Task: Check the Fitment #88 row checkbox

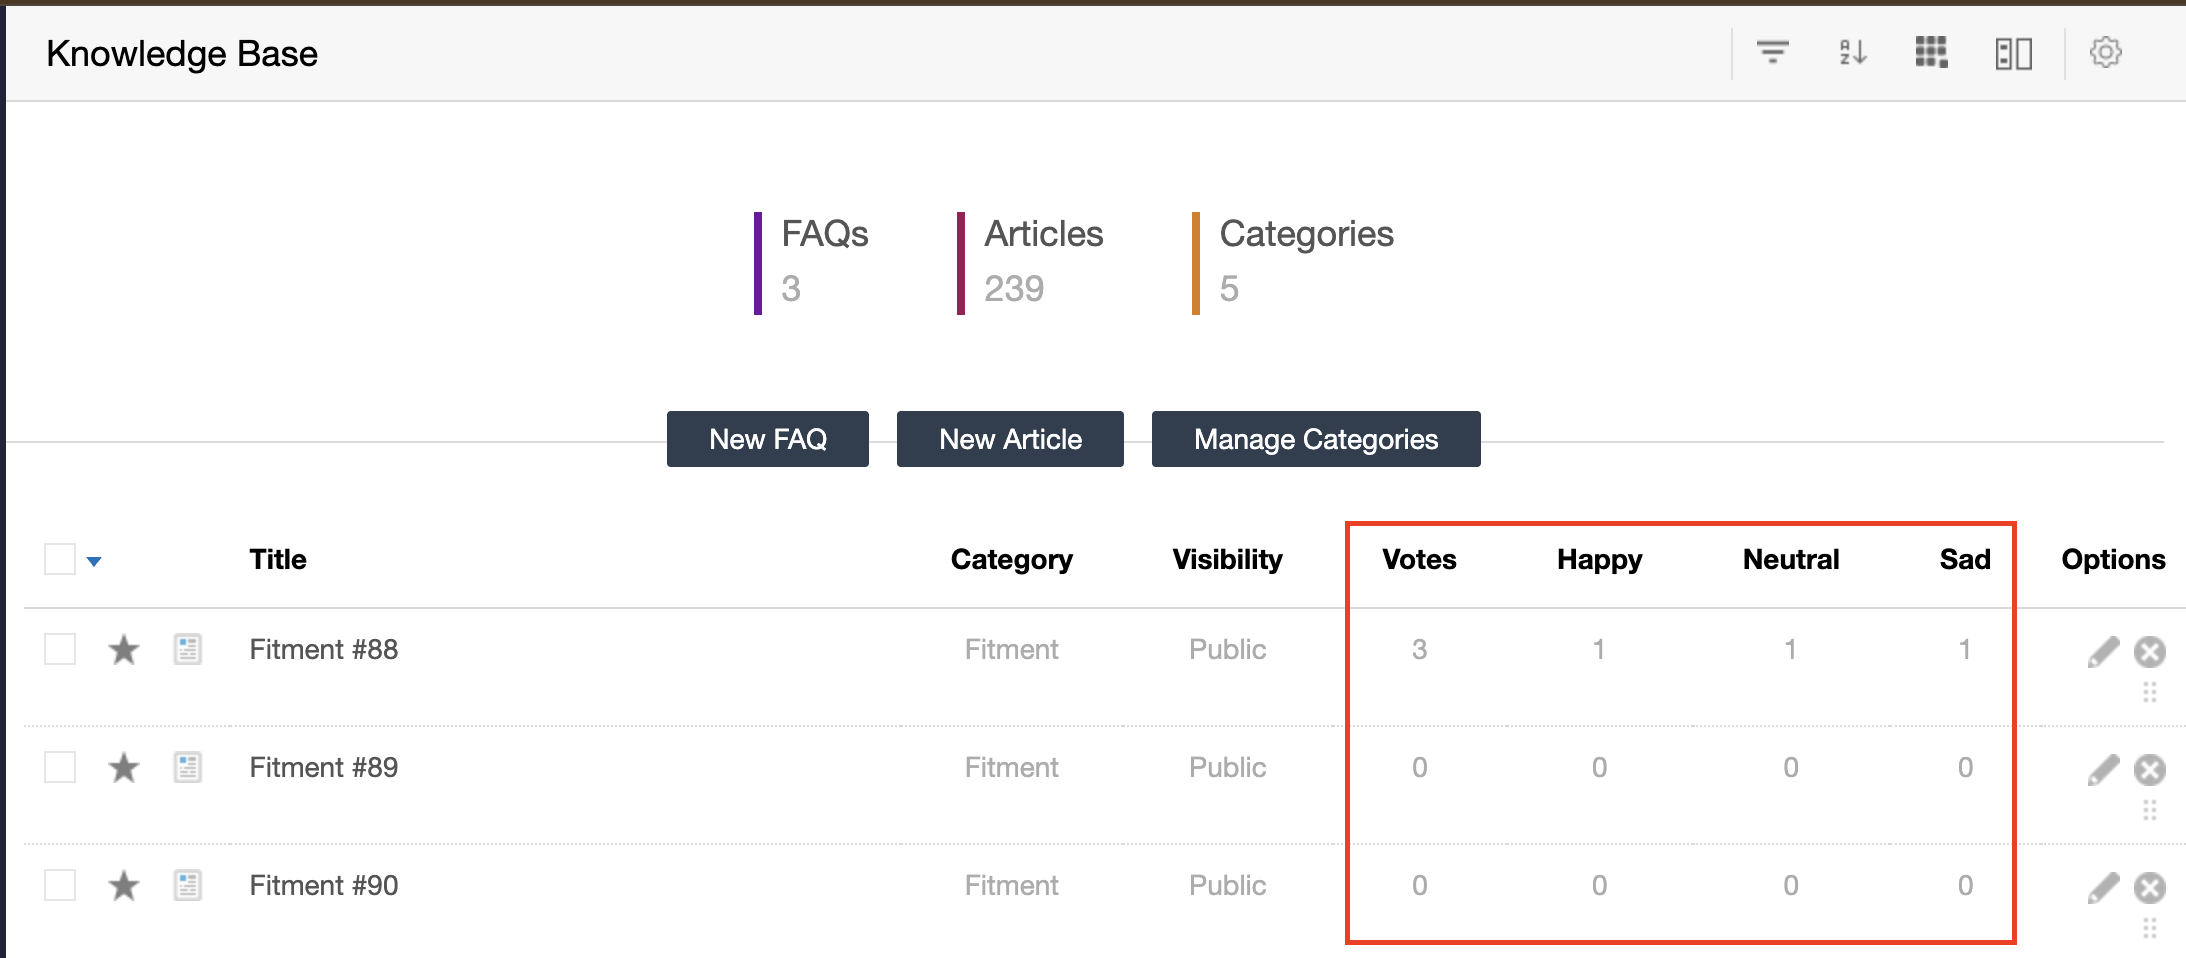Action: [60, 649]
